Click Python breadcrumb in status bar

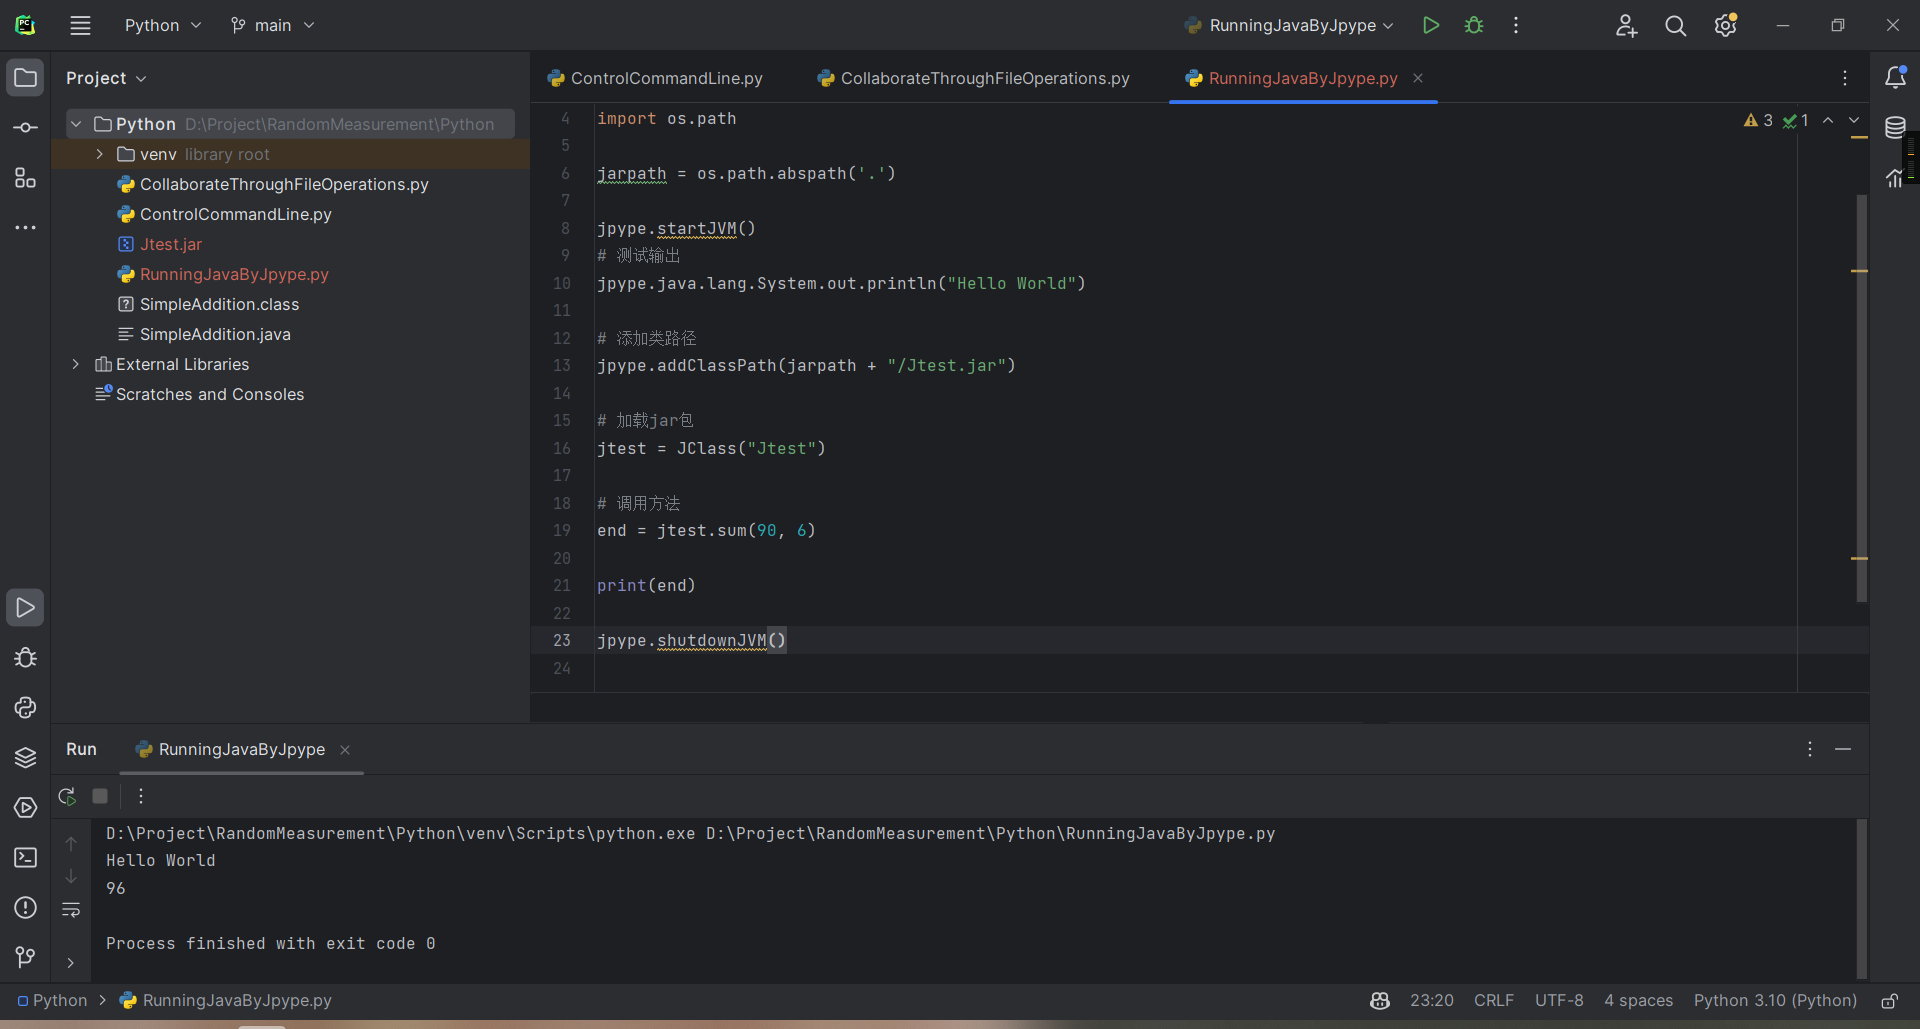[x=52, y=1001]
